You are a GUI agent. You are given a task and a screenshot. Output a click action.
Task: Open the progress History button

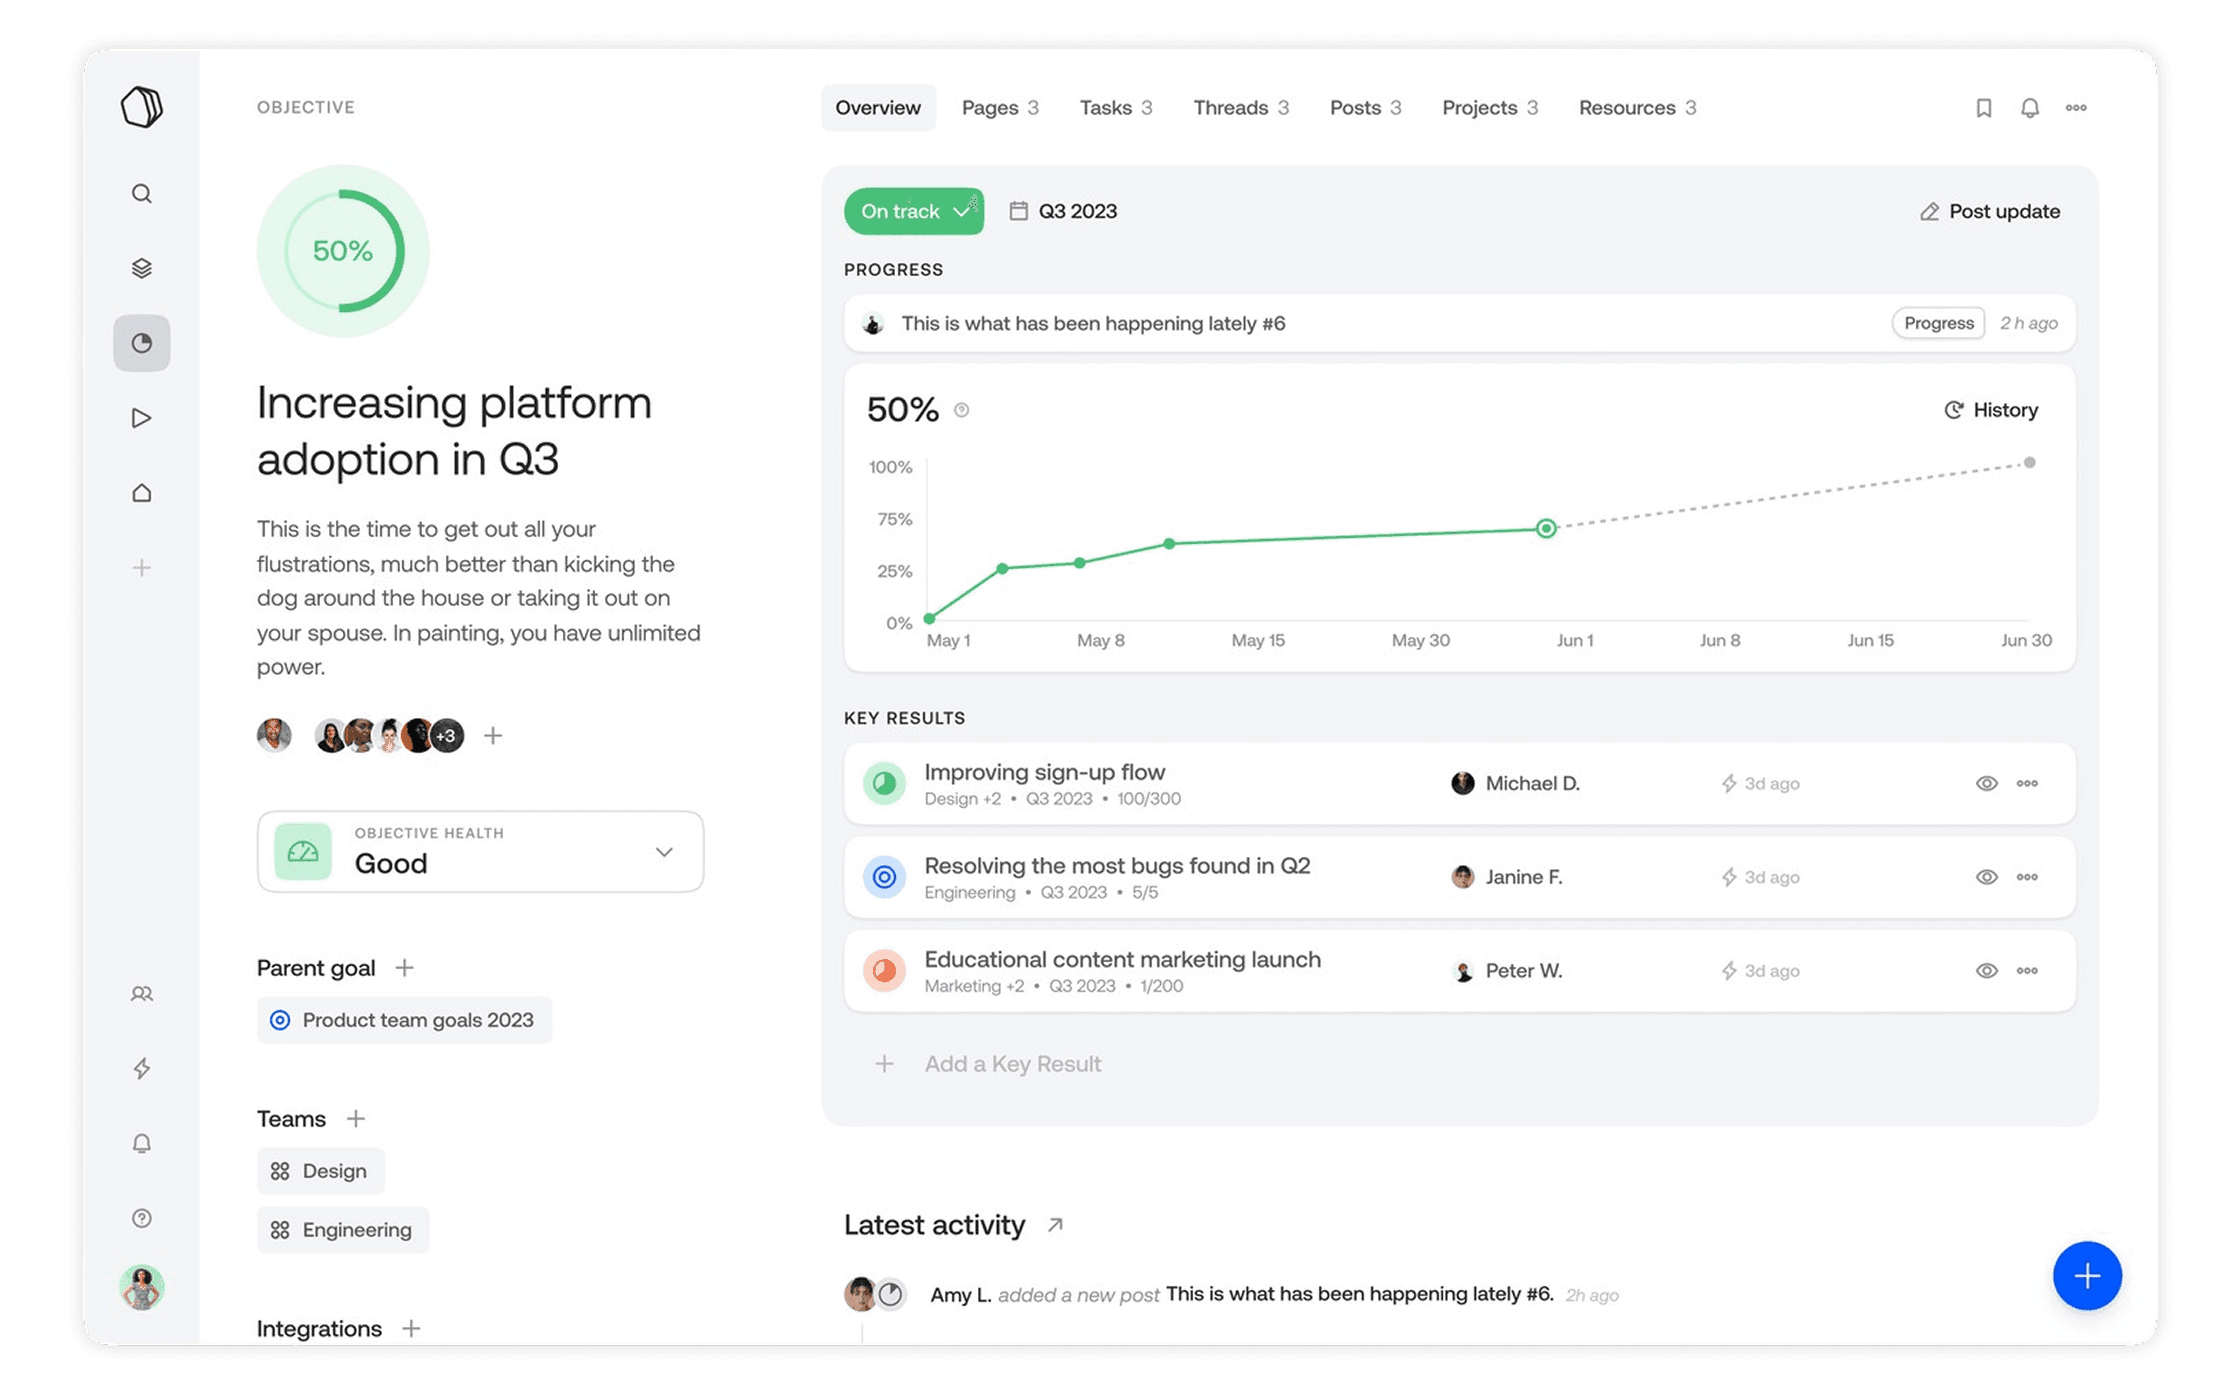pyautogui.click(x=1991, y=410)
